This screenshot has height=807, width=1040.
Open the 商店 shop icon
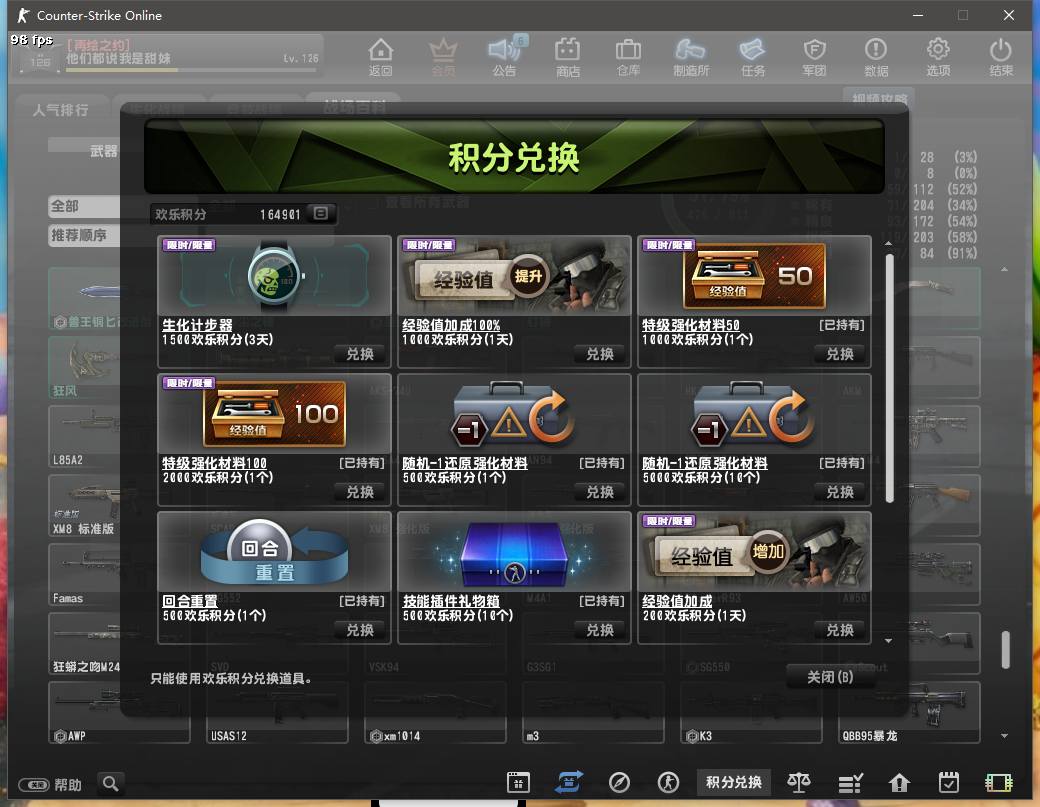(x=567, y=57)
